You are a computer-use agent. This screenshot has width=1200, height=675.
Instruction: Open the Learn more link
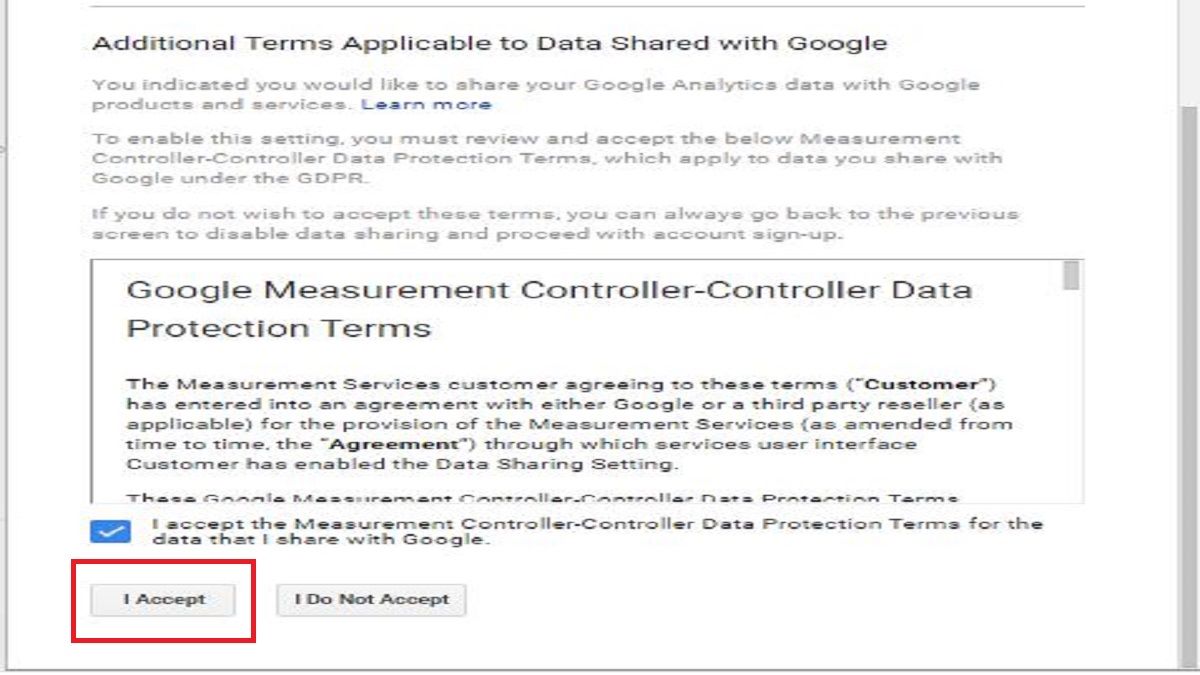(426, 104)
